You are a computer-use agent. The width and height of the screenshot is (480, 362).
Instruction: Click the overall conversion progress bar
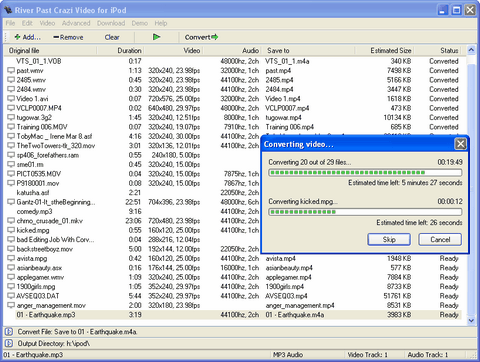[x=365, y=173]
